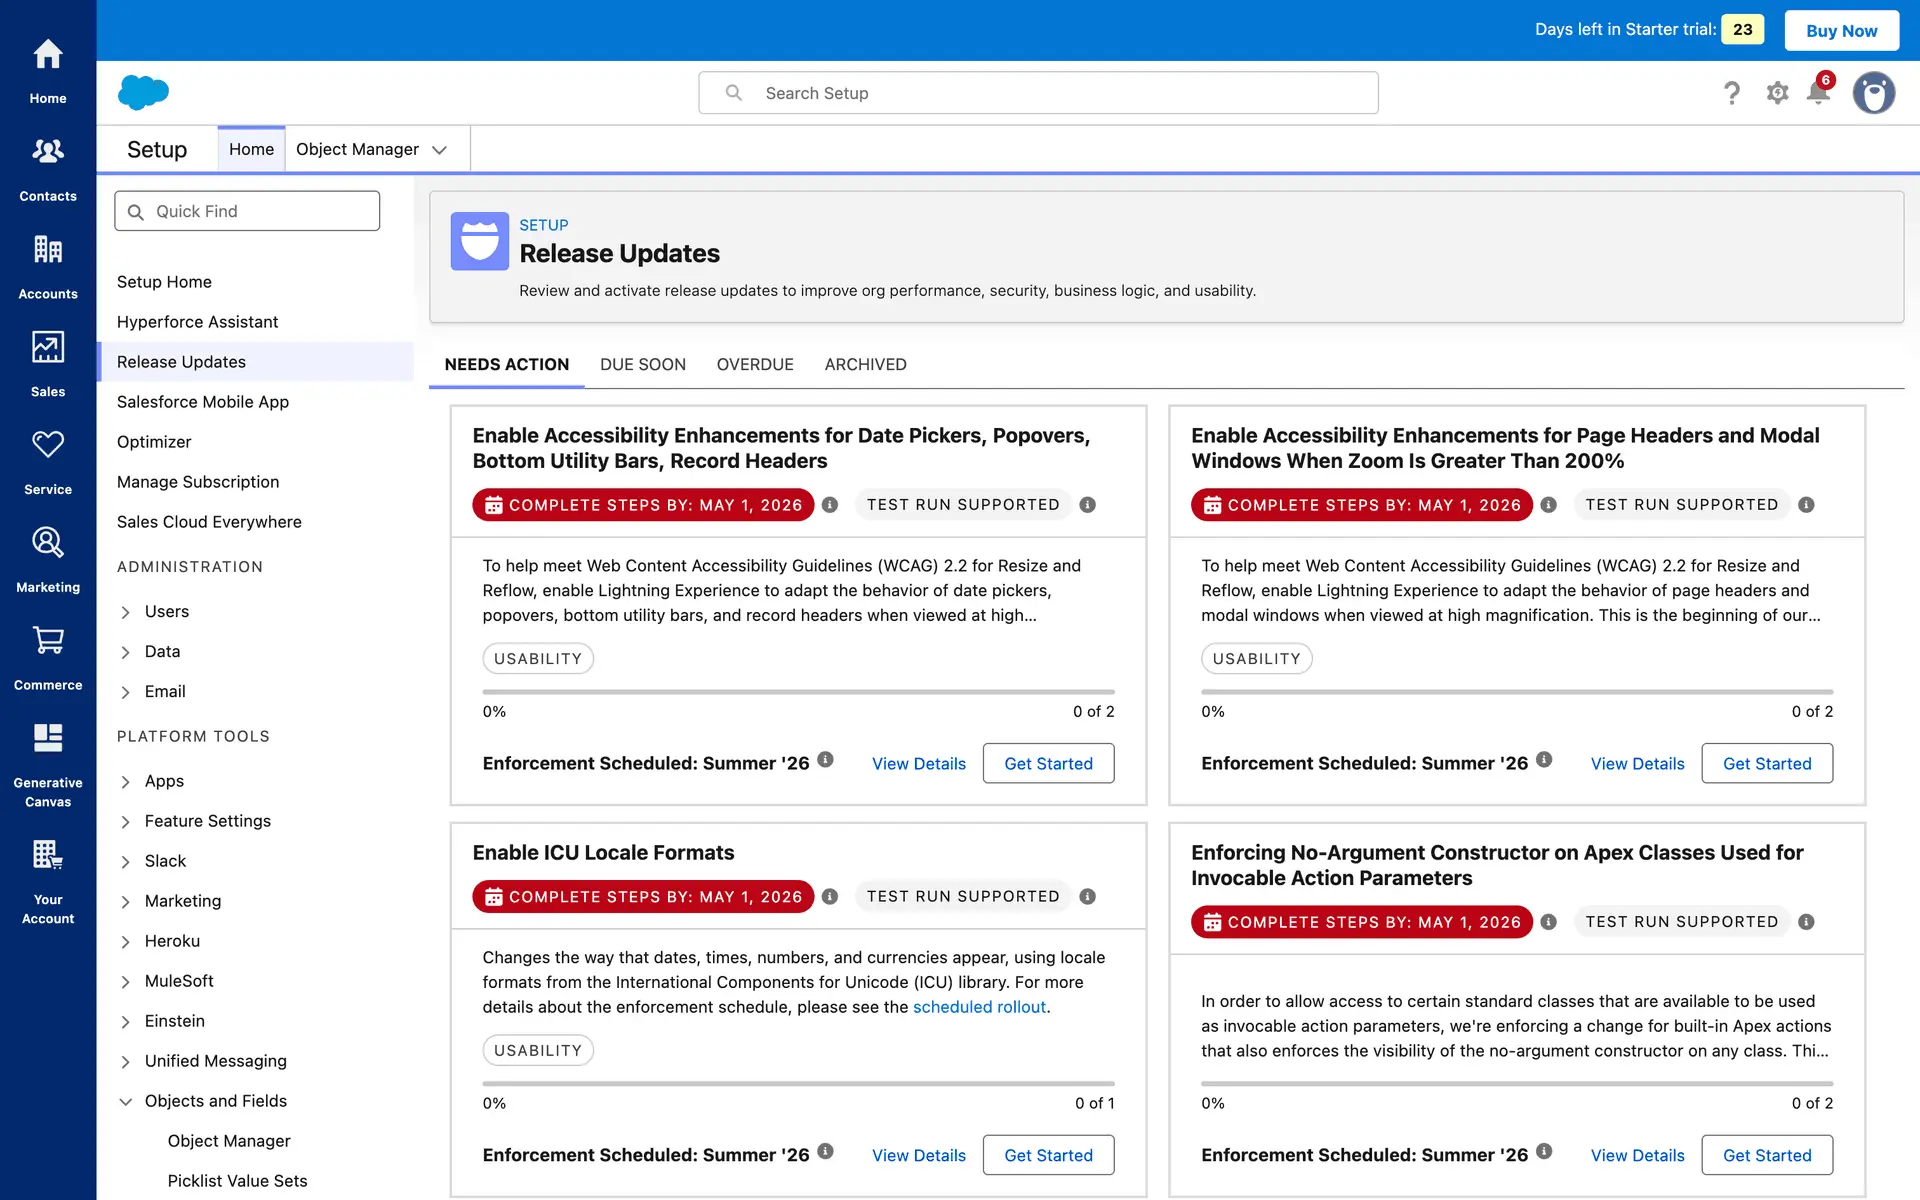Image resolution: width=1920 pixels, height=1200 pixels.
Task: Expand the Feature Settings section
Action: [x=125, y=822]
